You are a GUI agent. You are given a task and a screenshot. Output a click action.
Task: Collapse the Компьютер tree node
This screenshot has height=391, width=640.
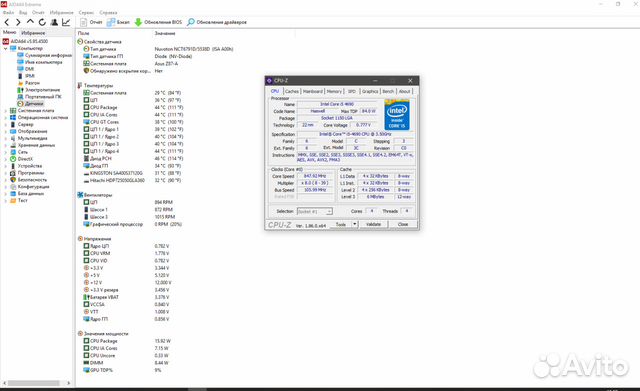click(5, 49)
